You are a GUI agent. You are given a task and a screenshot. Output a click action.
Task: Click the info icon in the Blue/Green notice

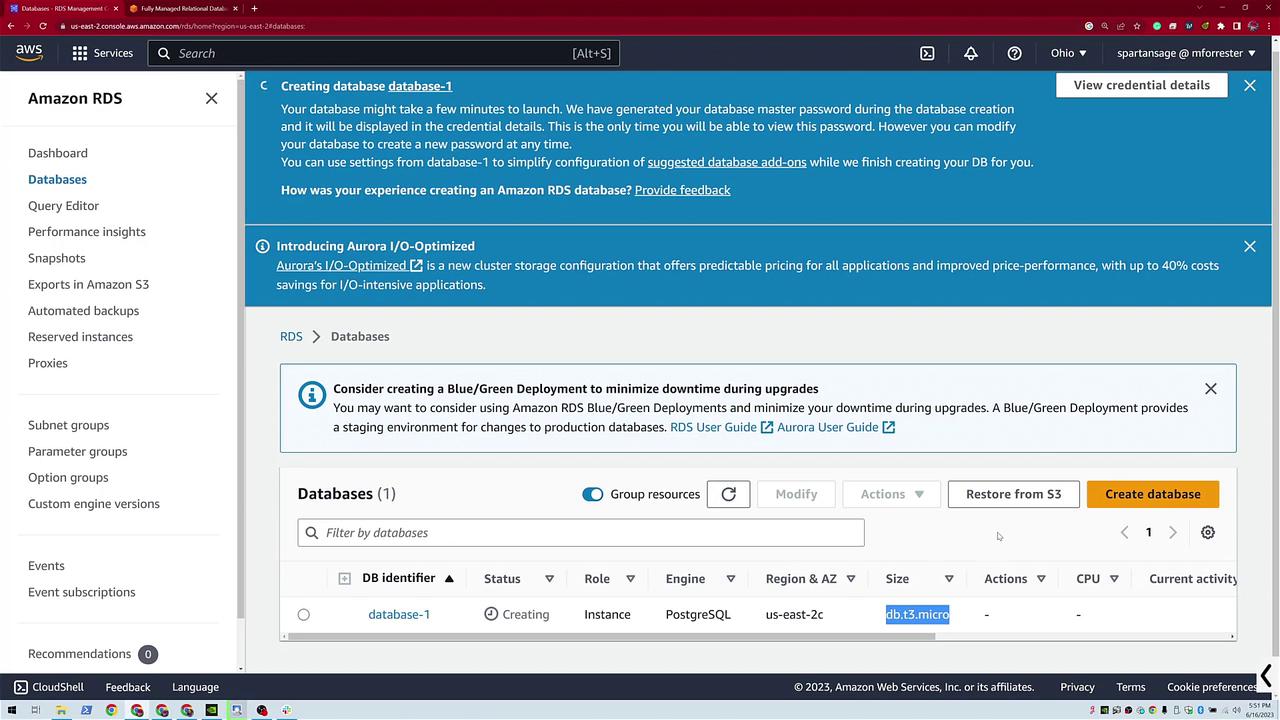click(x=312, y=394)
